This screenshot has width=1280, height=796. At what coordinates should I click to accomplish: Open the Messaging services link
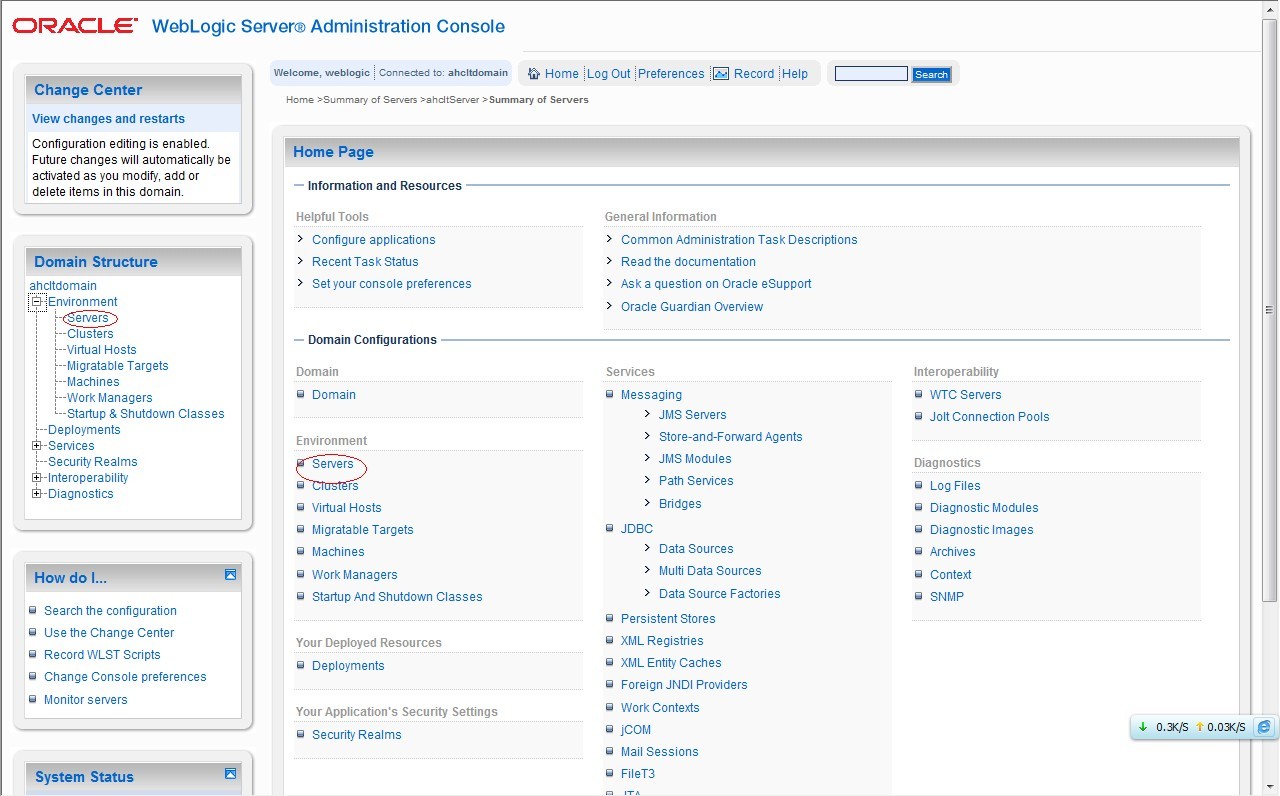pyautogui.click(x=651, y=395)
